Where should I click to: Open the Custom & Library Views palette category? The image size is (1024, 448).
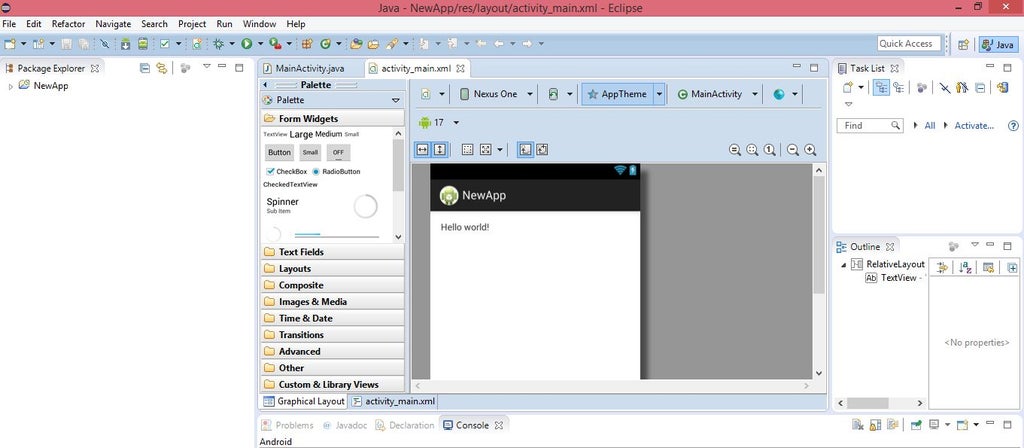point(332,385)
